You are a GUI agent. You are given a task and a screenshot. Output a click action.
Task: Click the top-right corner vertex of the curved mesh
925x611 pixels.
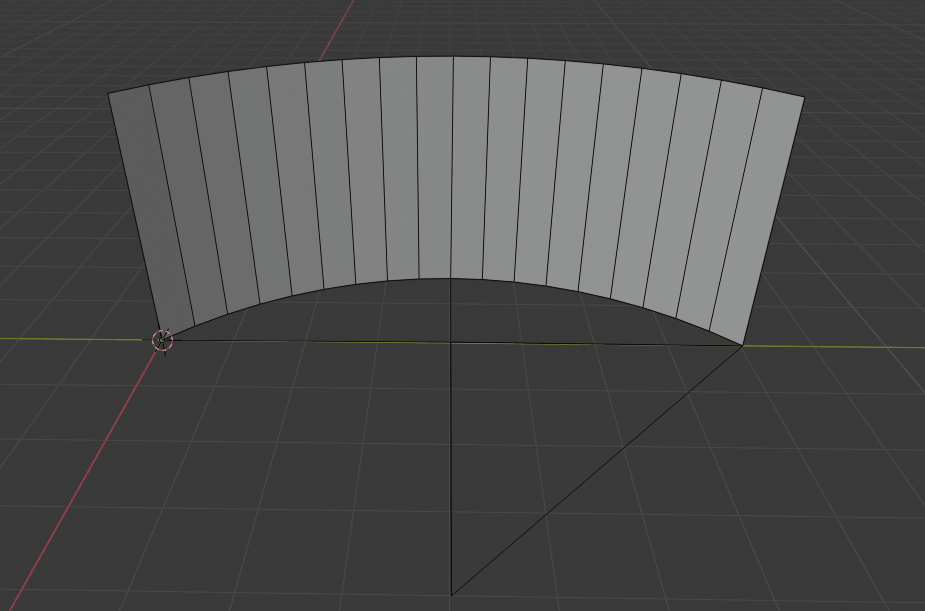click(803, 97)
